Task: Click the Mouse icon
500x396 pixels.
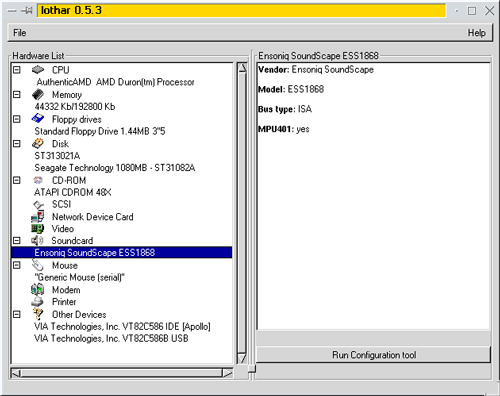Action: [38, 265]
